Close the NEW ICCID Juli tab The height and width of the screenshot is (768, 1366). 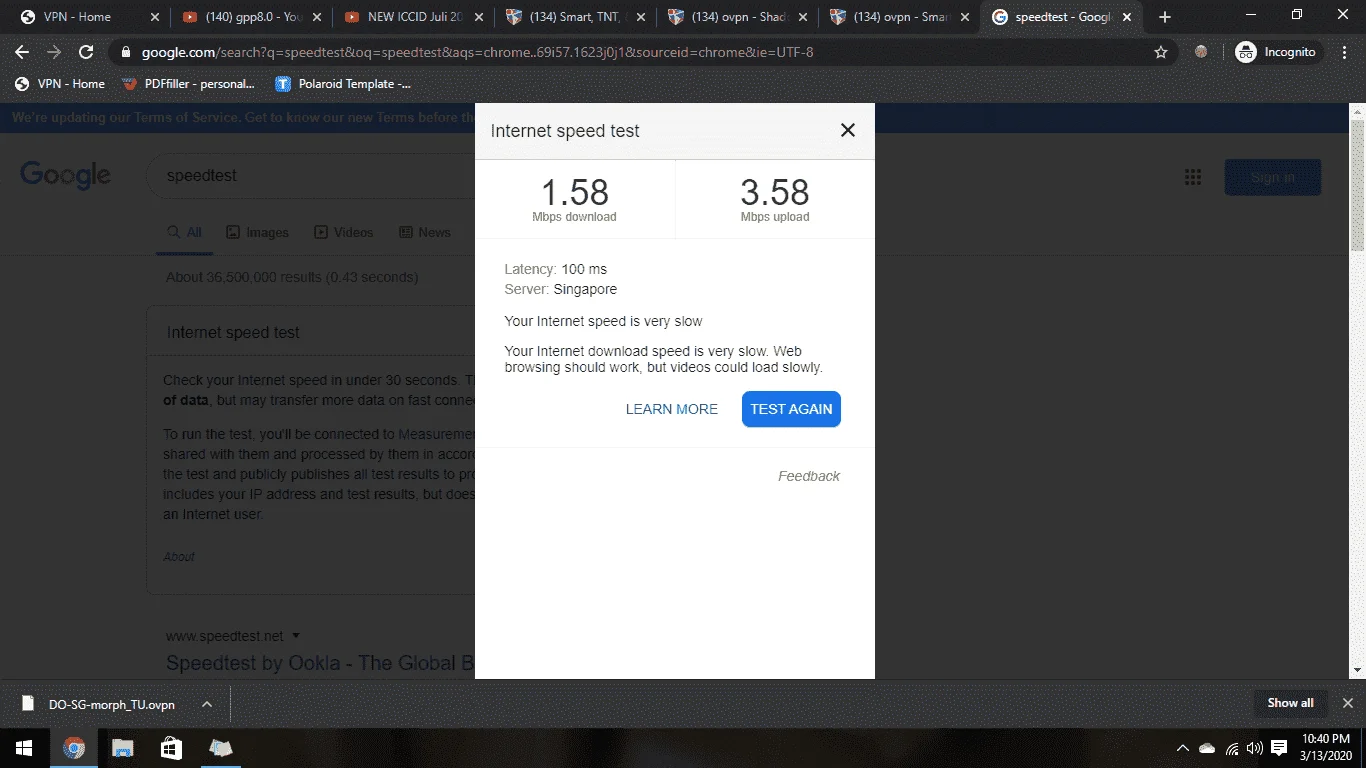coord(477,17)
